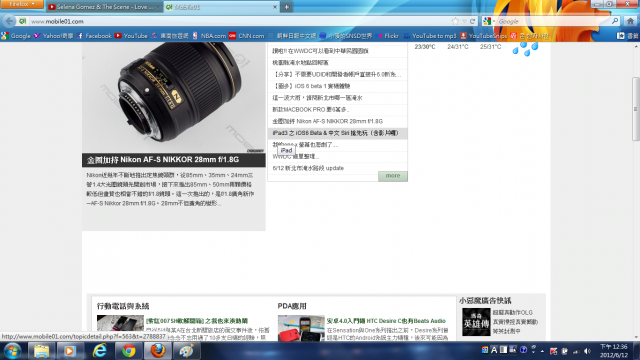Bookmark this page with the star icon
The height and width of the screenshot is (360, 640).
point(455,21)
